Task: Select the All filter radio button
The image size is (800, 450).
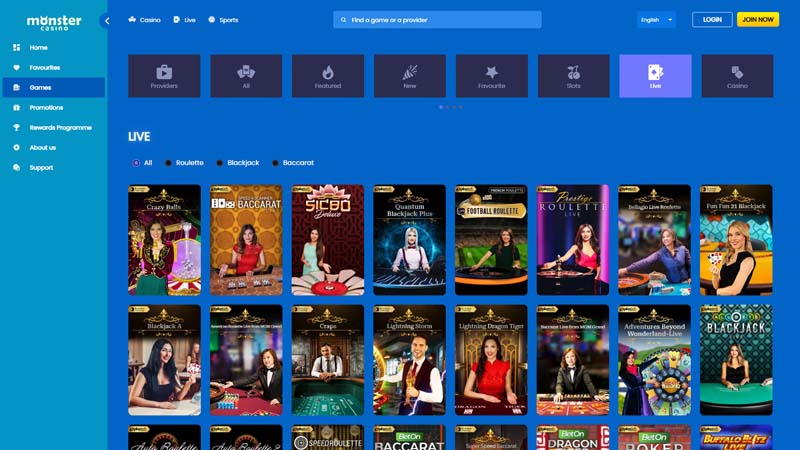Action: 136,163
